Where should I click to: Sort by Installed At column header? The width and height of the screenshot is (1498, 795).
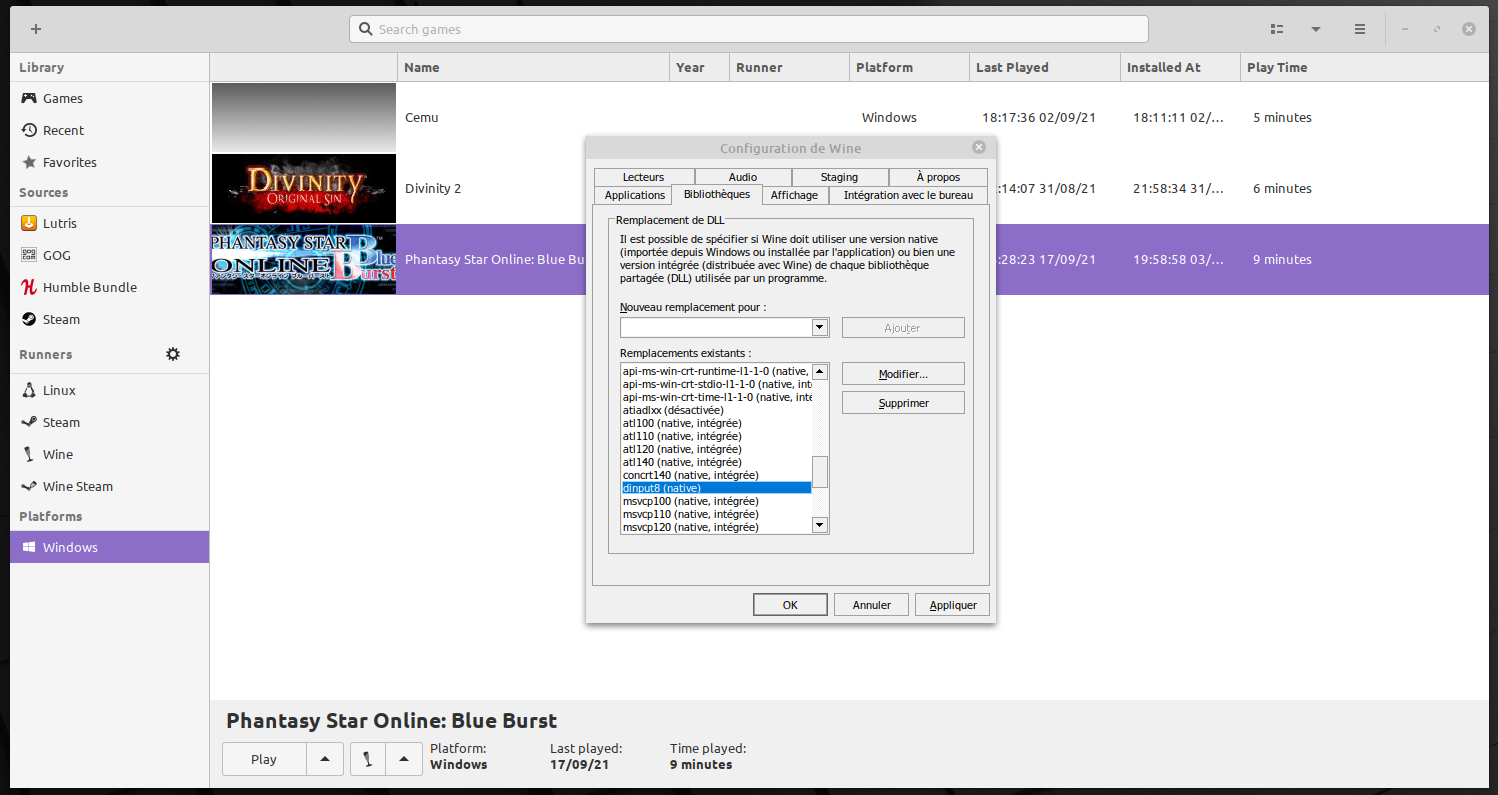1180,67
